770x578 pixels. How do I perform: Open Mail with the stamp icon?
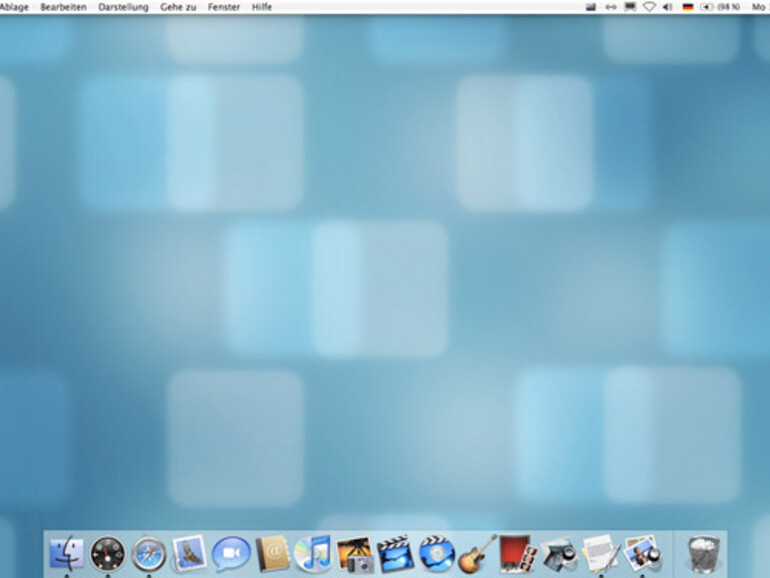189,553
